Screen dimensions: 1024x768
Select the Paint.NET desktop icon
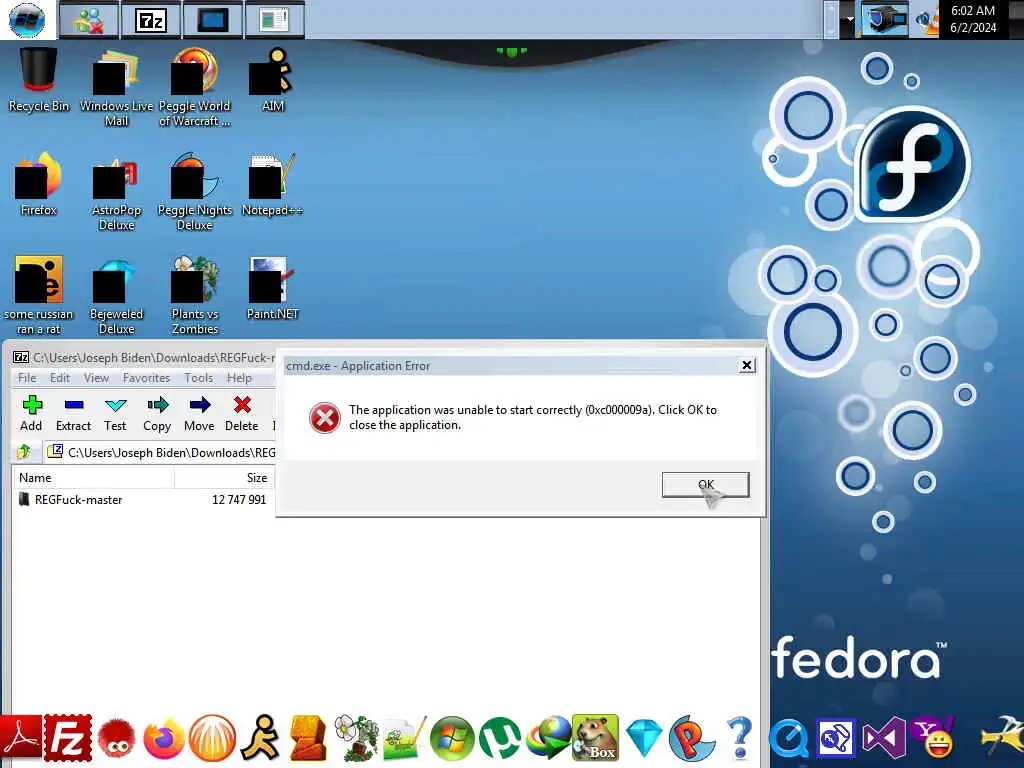tap(272, 287)
